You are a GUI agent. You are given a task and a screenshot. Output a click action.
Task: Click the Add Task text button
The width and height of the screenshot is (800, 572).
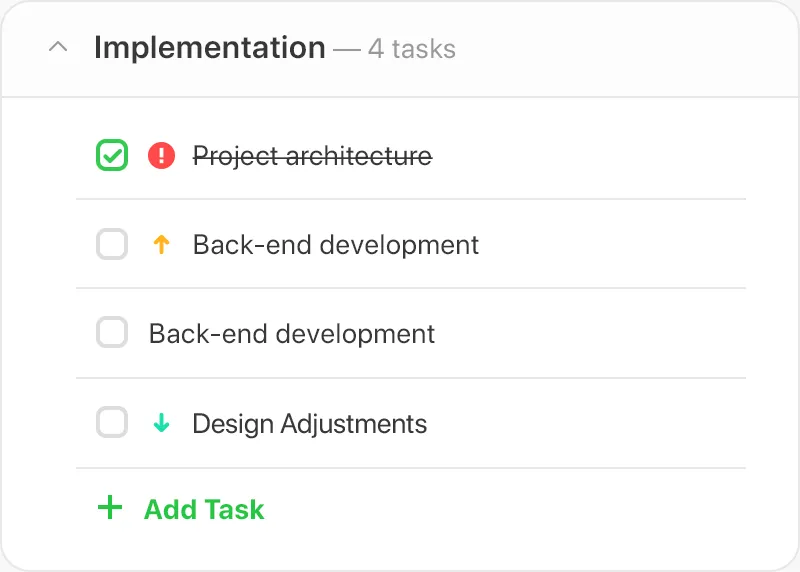204,509
